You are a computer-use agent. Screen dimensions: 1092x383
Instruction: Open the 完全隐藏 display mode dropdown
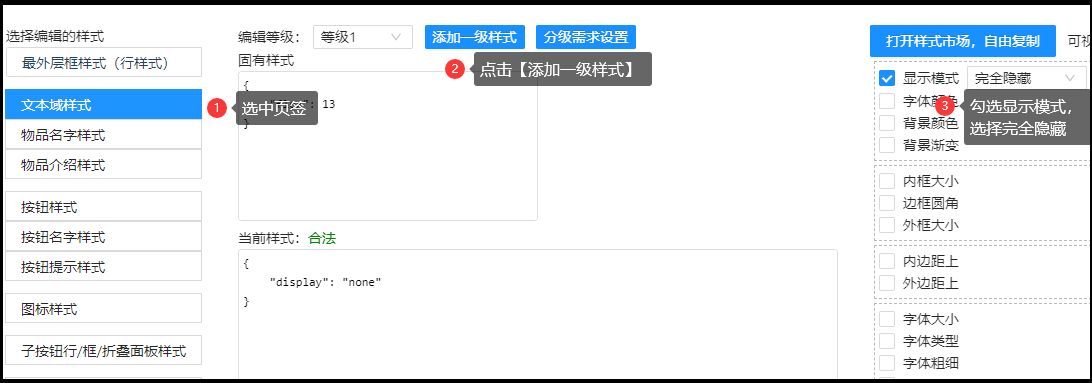[1027, 78]
